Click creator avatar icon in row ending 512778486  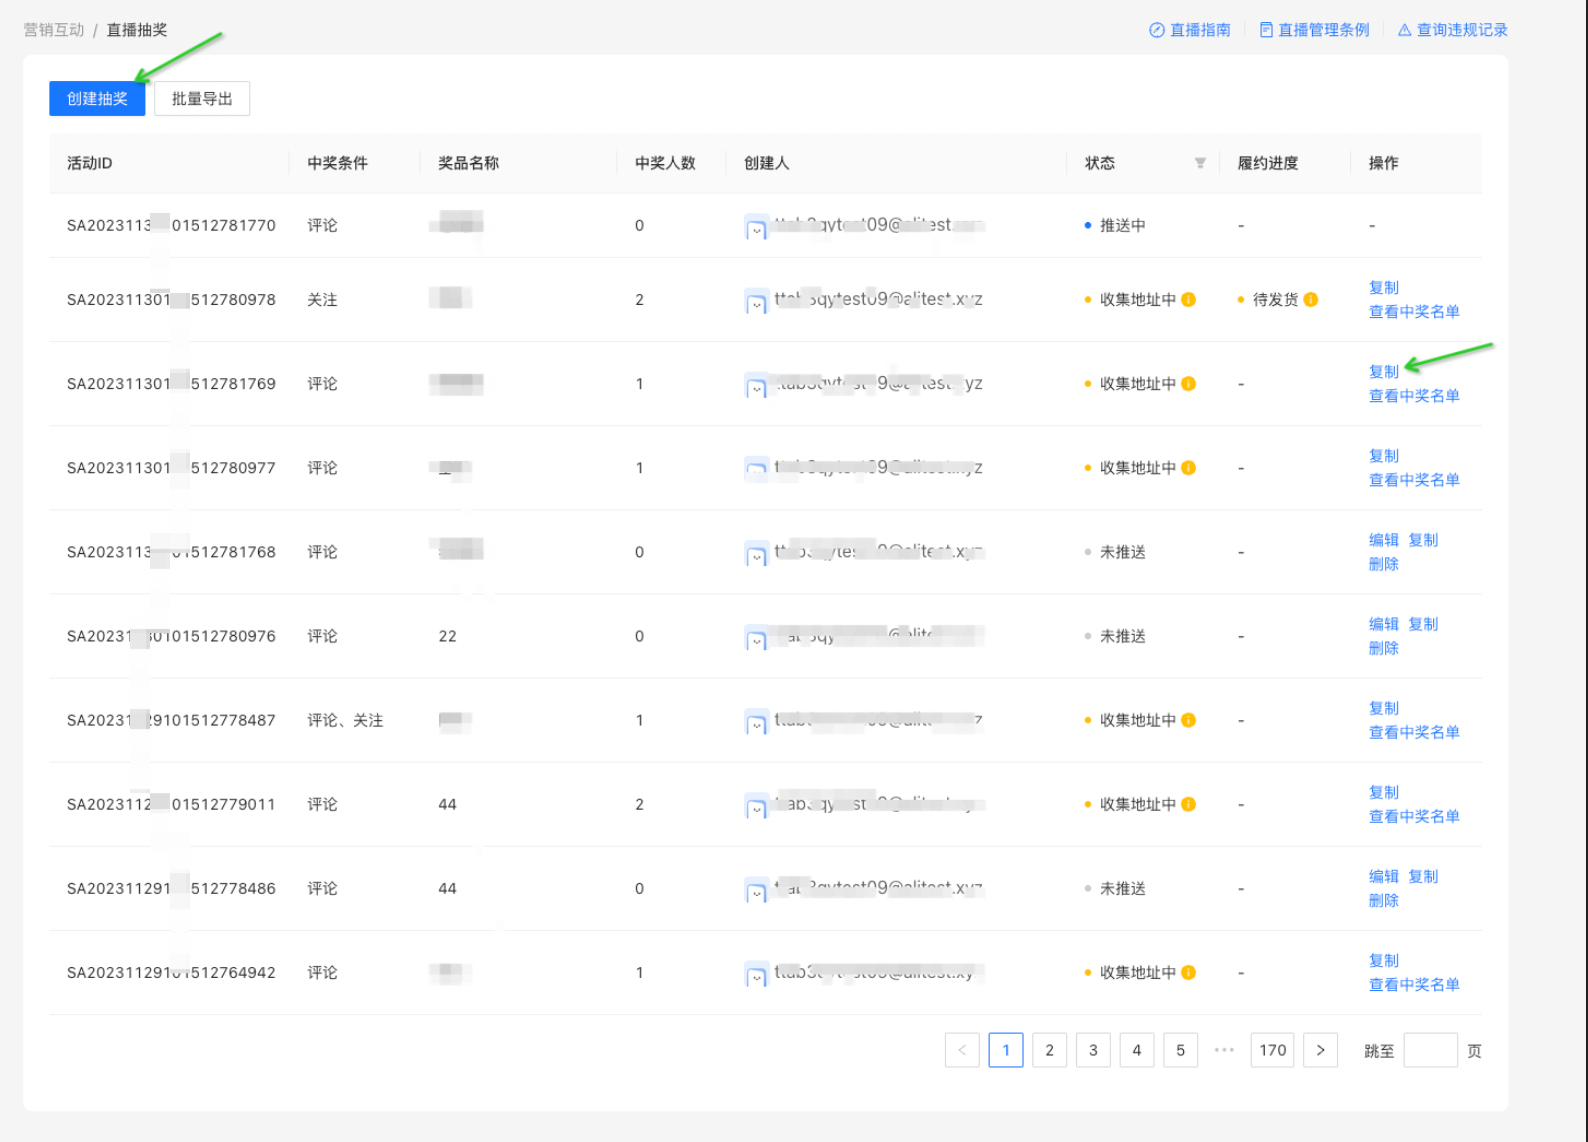[757, 890]
